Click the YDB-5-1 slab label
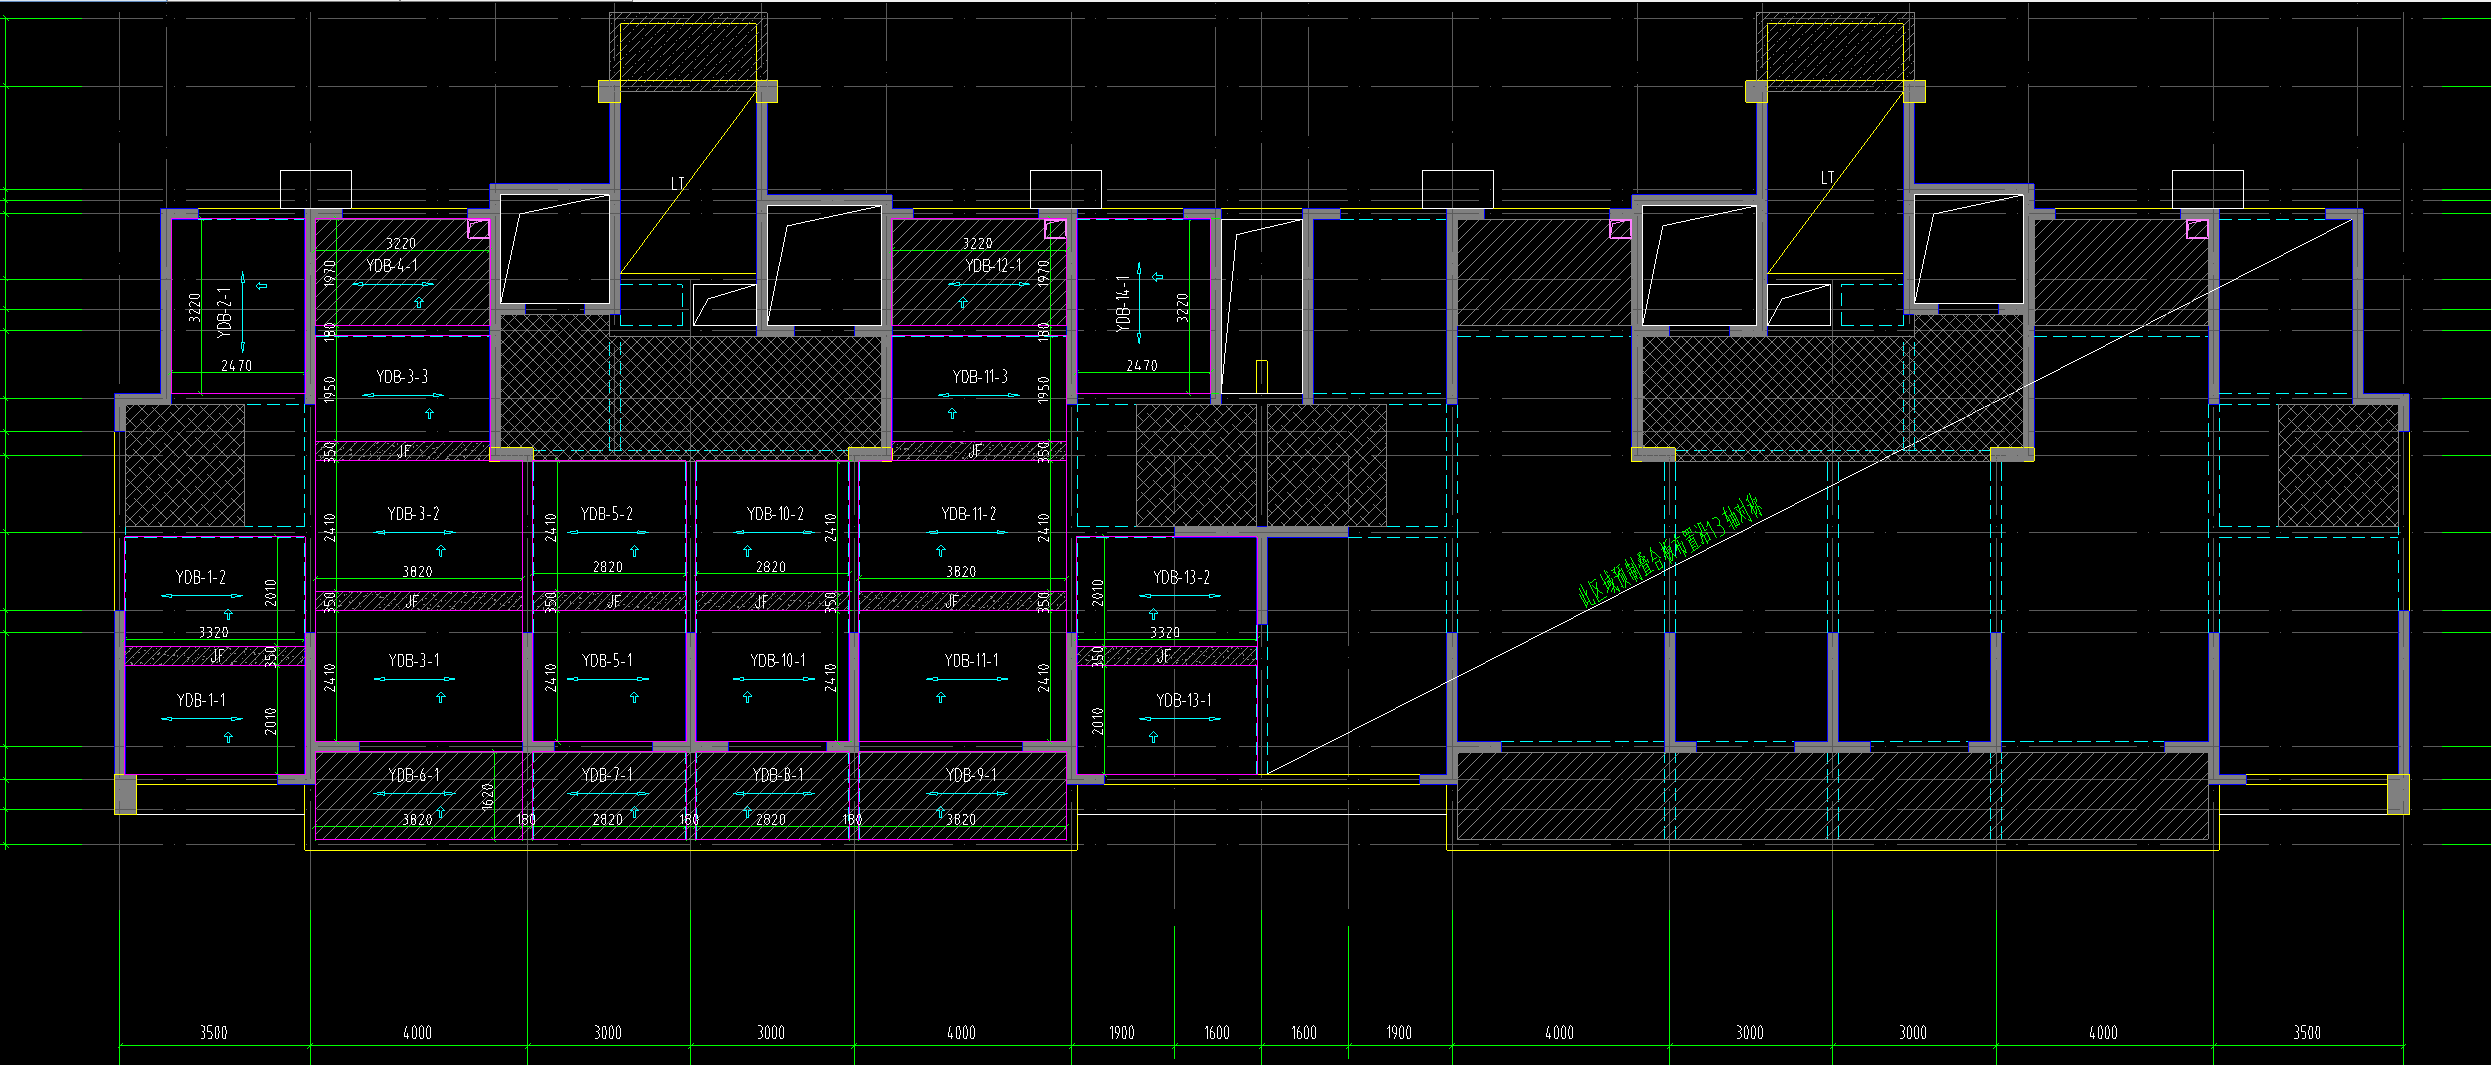2491x1065 pixels. [x=607, y=661]
